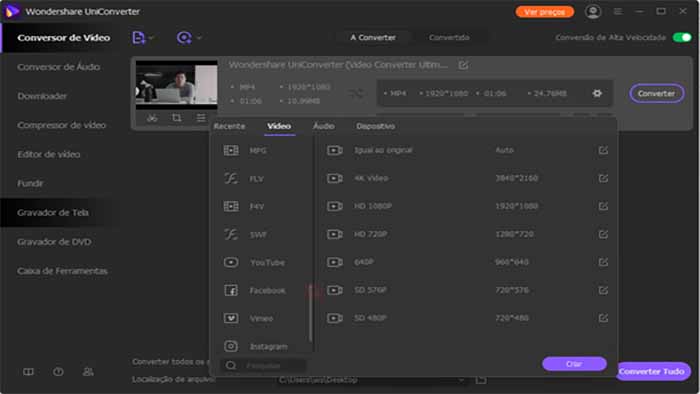
Task: Edit HD 720P preset icon
Action: 603,234
